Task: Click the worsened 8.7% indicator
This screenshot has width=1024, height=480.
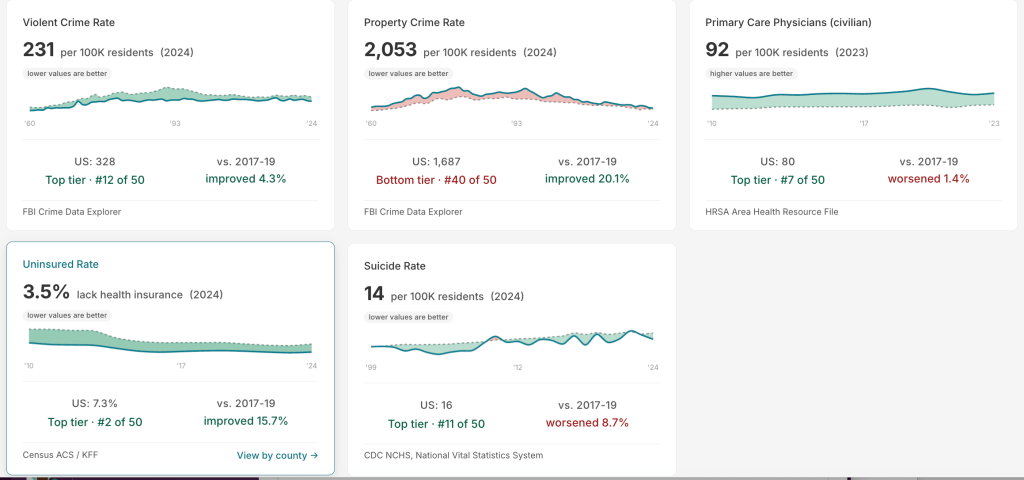Action: (x=587, y=423)
